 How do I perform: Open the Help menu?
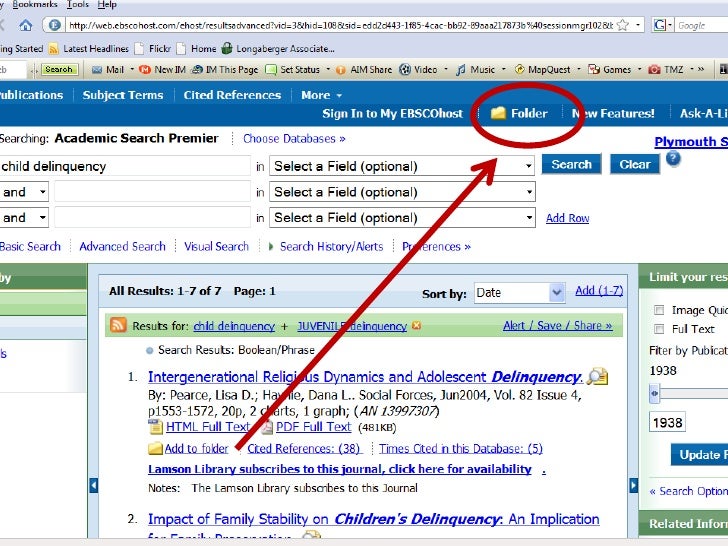pyautogui.click(x=107, y=5)
